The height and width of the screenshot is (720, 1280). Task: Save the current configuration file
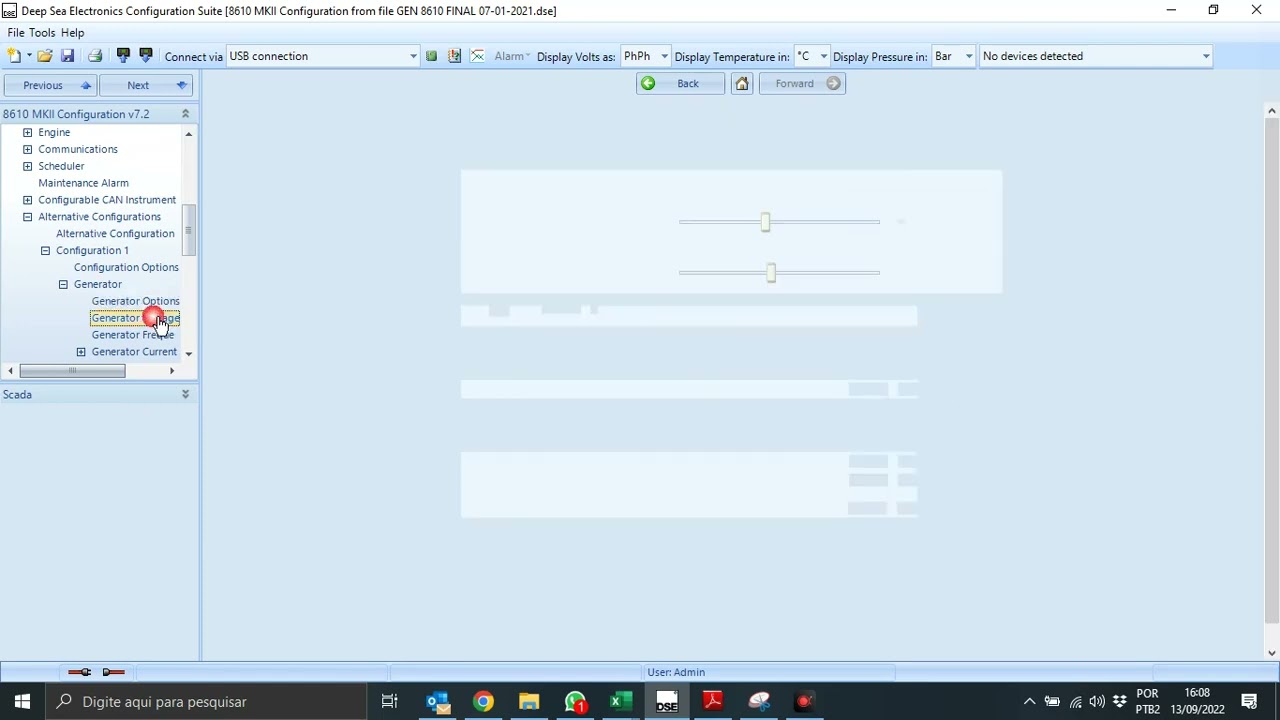(x=68, y=56)
